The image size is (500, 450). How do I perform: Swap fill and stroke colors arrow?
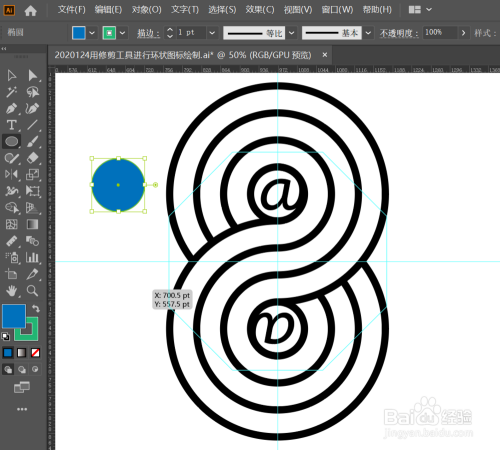point(36,309)
